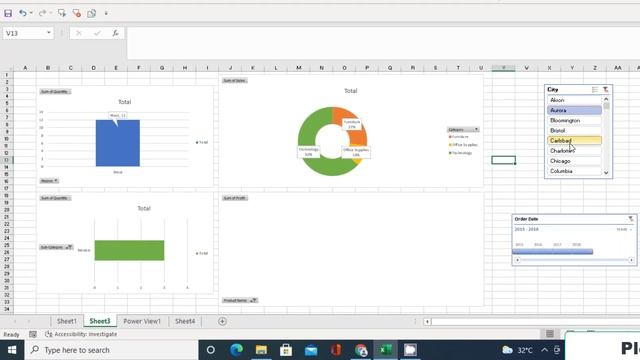640x360 pixels.
Task: Open the Sub-Category filter button on the chart
Action: 56,247
